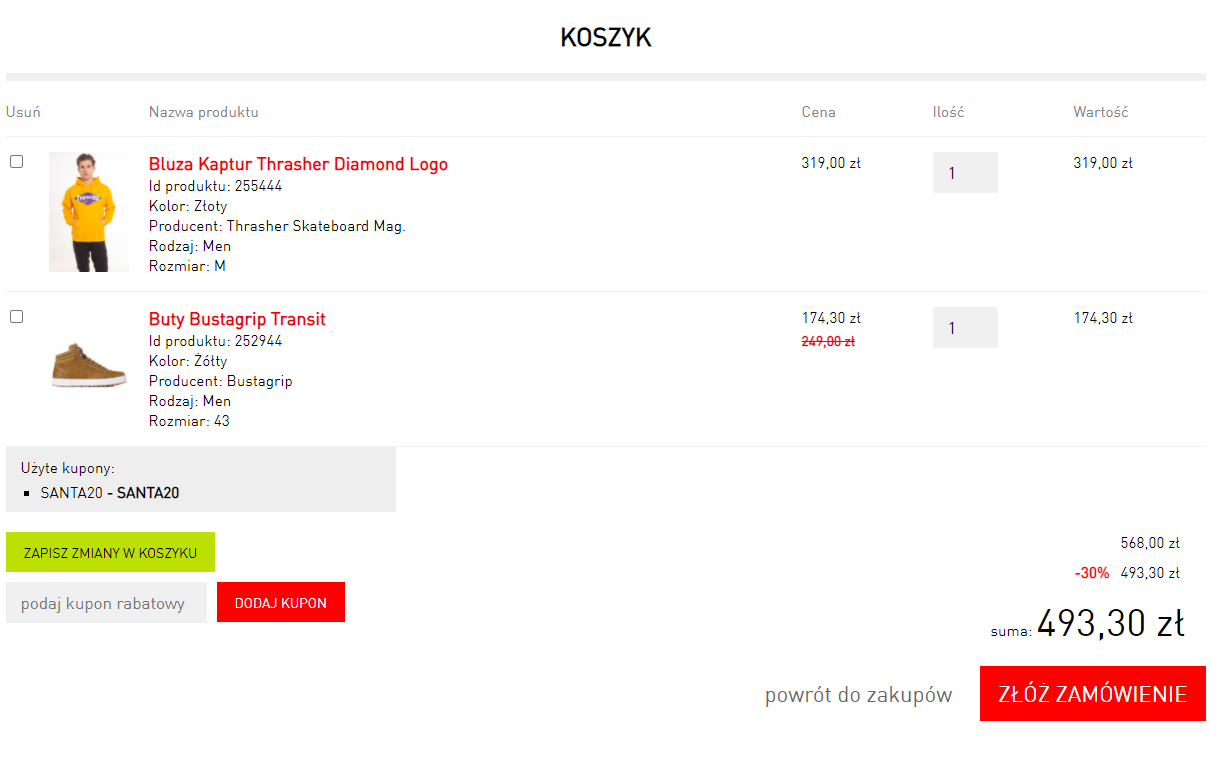Click the Usuń column header
Viewport: 1219px width, 757px height.
point(23,112)
